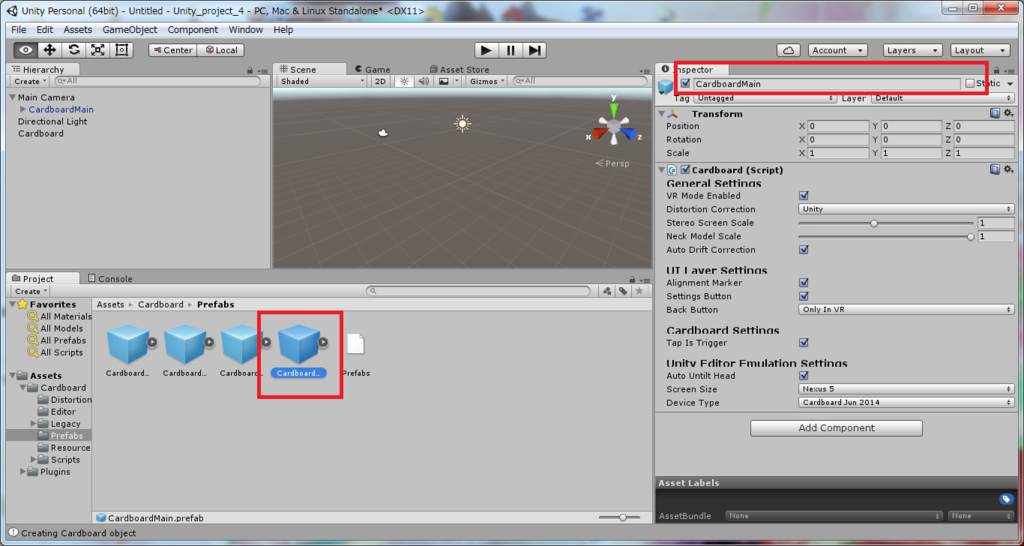Collapse the Transform component

pyautogui.click(x=662, y=114)
